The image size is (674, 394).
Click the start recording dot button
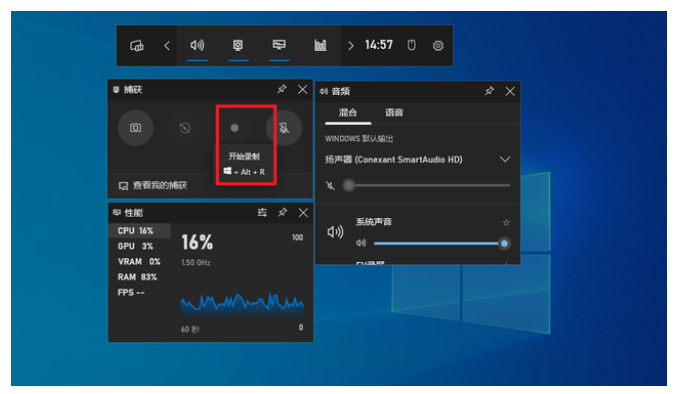tap(234, 128)
